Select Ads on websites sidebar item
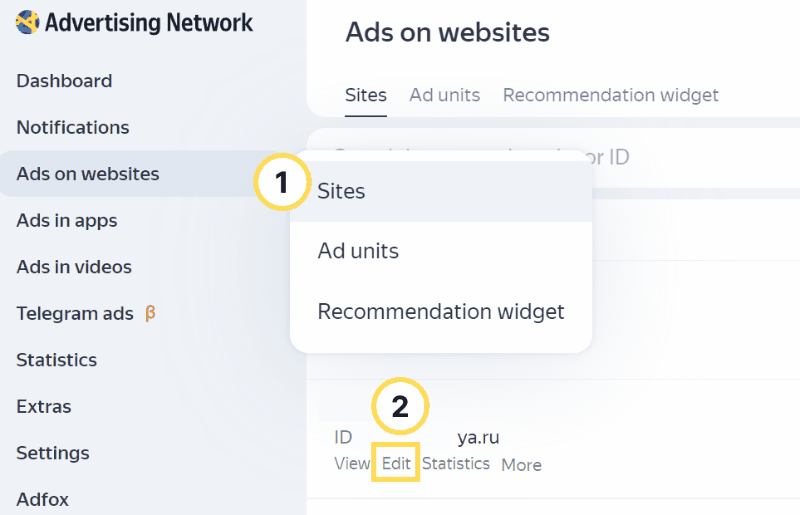800x515 pixels. (88, 174)
